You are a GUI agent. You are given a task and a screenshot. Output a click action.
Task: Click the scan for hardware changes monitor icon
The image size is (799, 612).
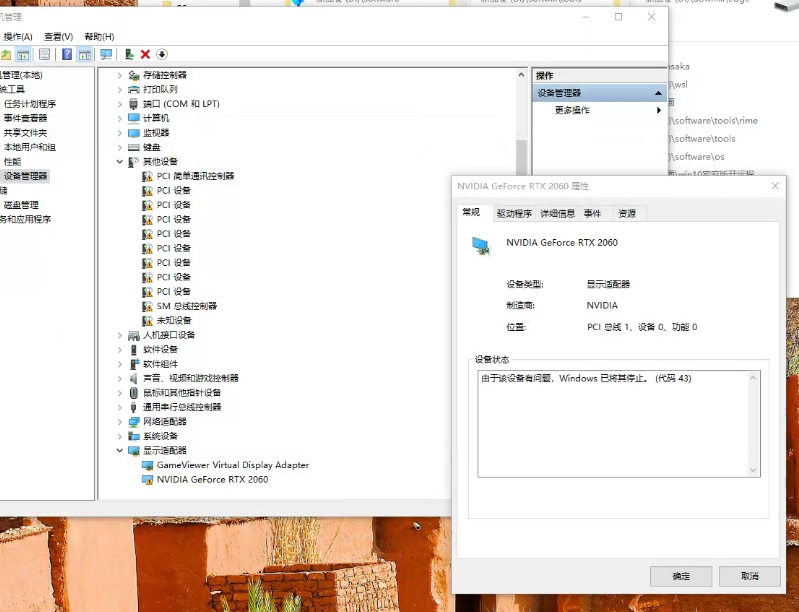(106, 54)
